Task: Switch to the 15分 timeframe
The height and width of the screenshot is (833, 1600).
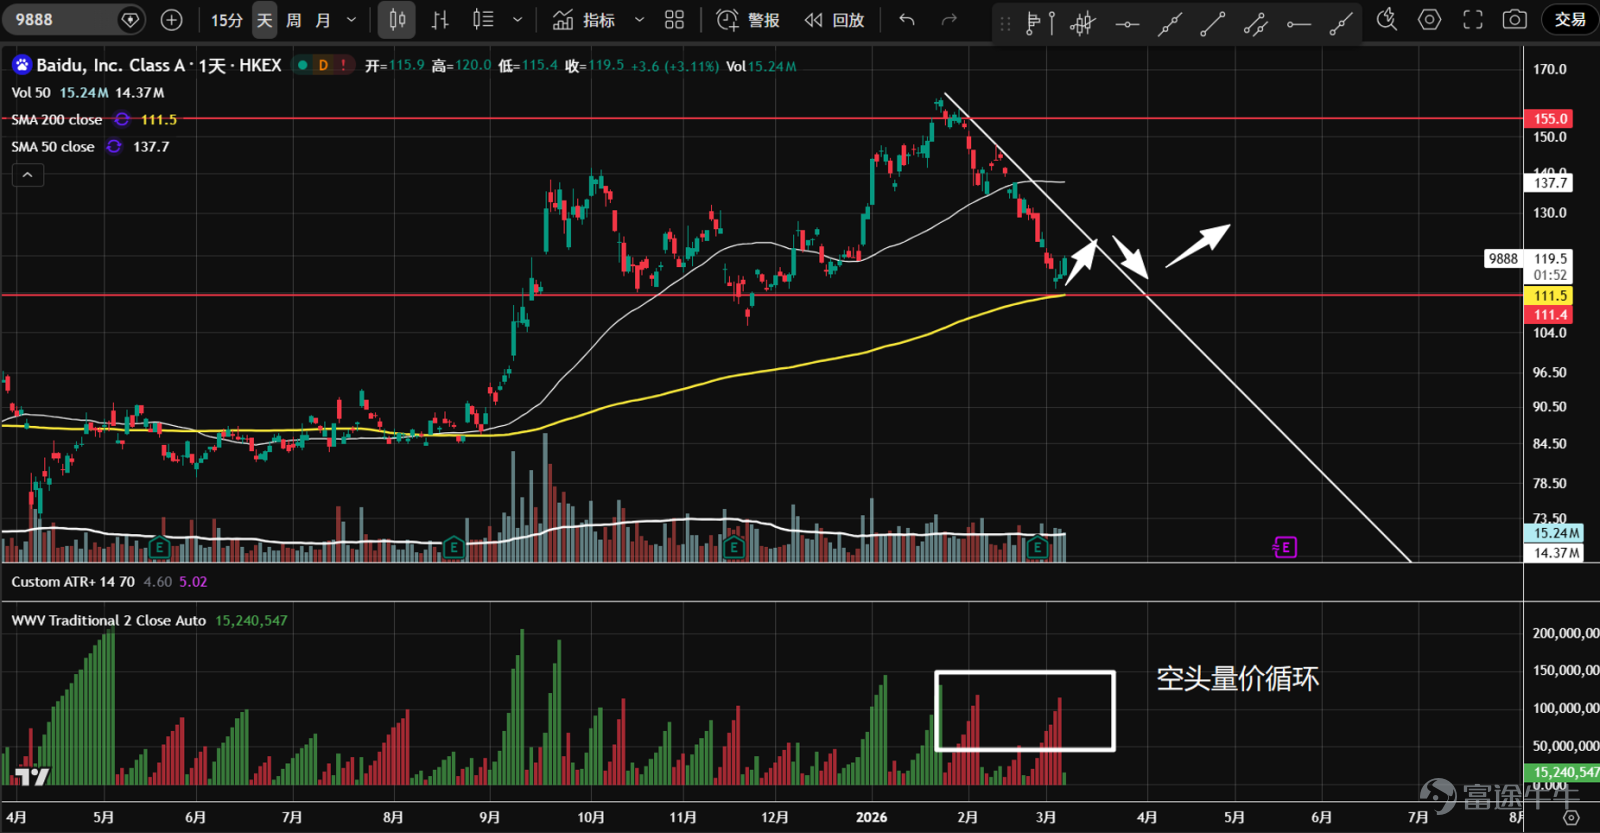Action: pos(227,20)
